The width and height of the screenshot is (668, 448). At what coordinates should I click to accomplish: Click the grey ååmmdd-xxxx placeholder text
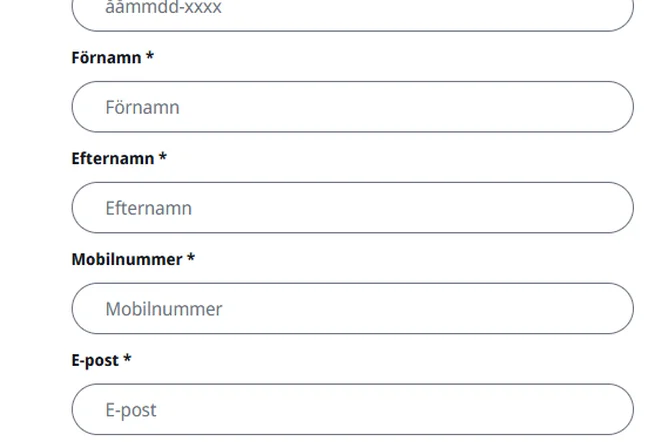[x=163, y=9]
